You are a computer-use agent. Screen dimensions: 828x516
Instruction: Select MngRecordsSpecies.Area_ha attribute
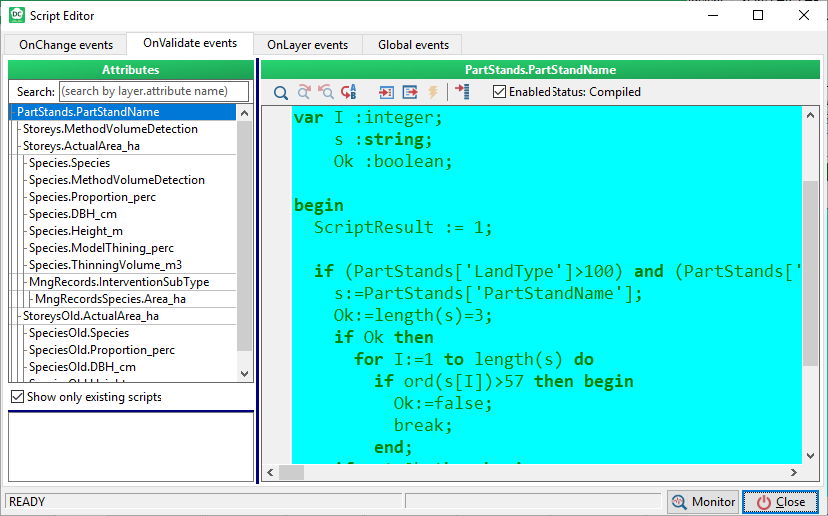[110, 299]
